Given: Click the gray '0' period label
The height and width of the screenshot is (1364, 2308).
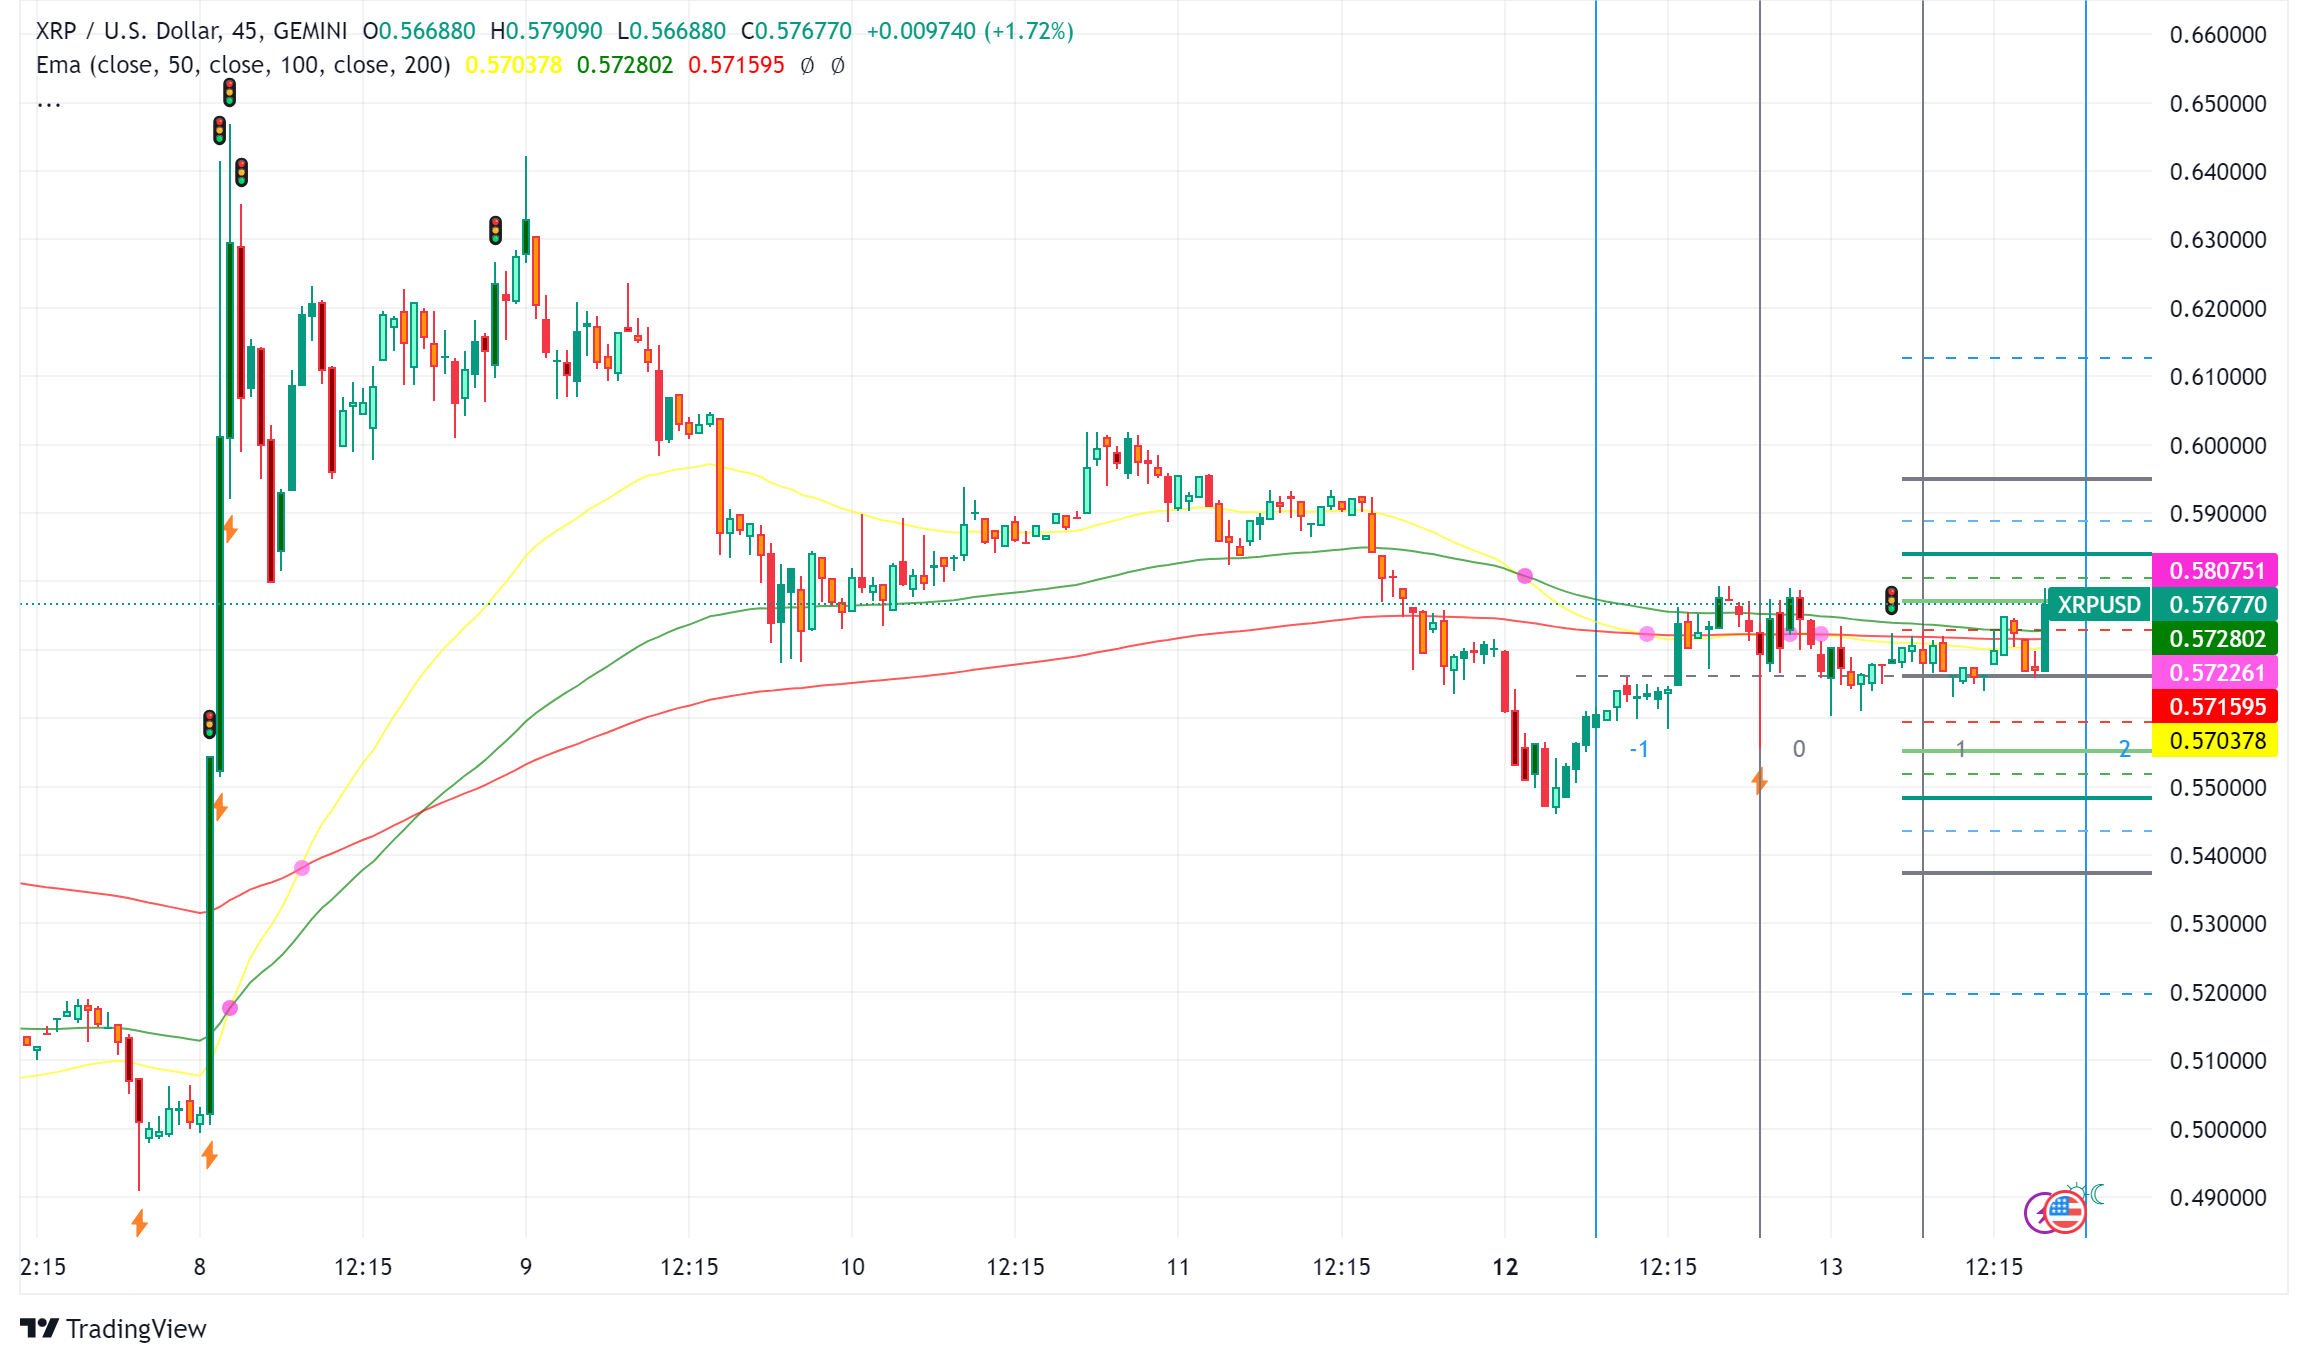Looking at the screenshot, I should [1799, 748].
